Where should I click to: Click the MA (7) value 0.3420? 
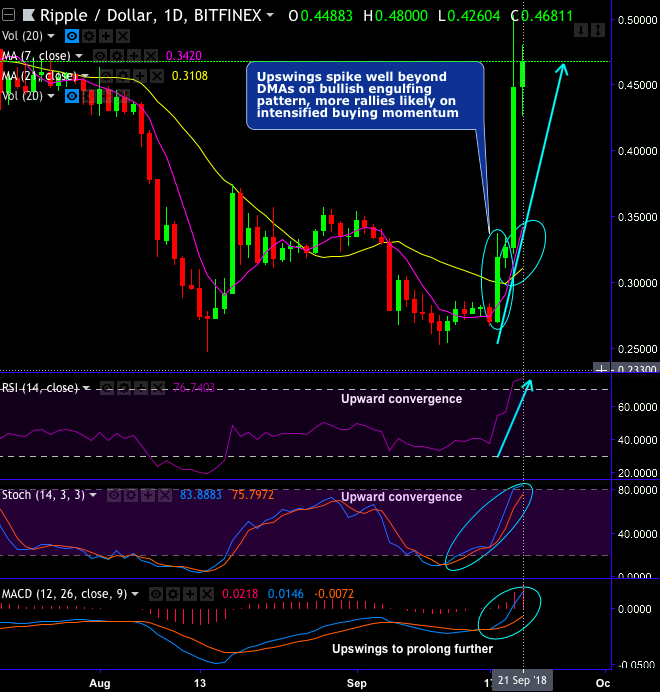[x=183, y=56]
